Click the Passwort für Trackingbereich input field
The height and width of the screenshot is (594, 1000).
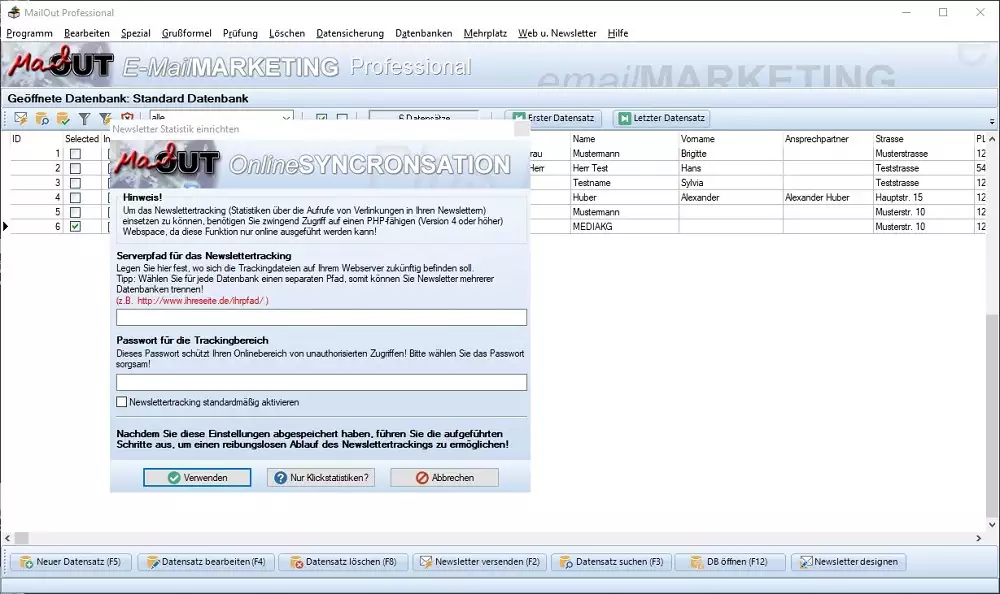(321, 382)
